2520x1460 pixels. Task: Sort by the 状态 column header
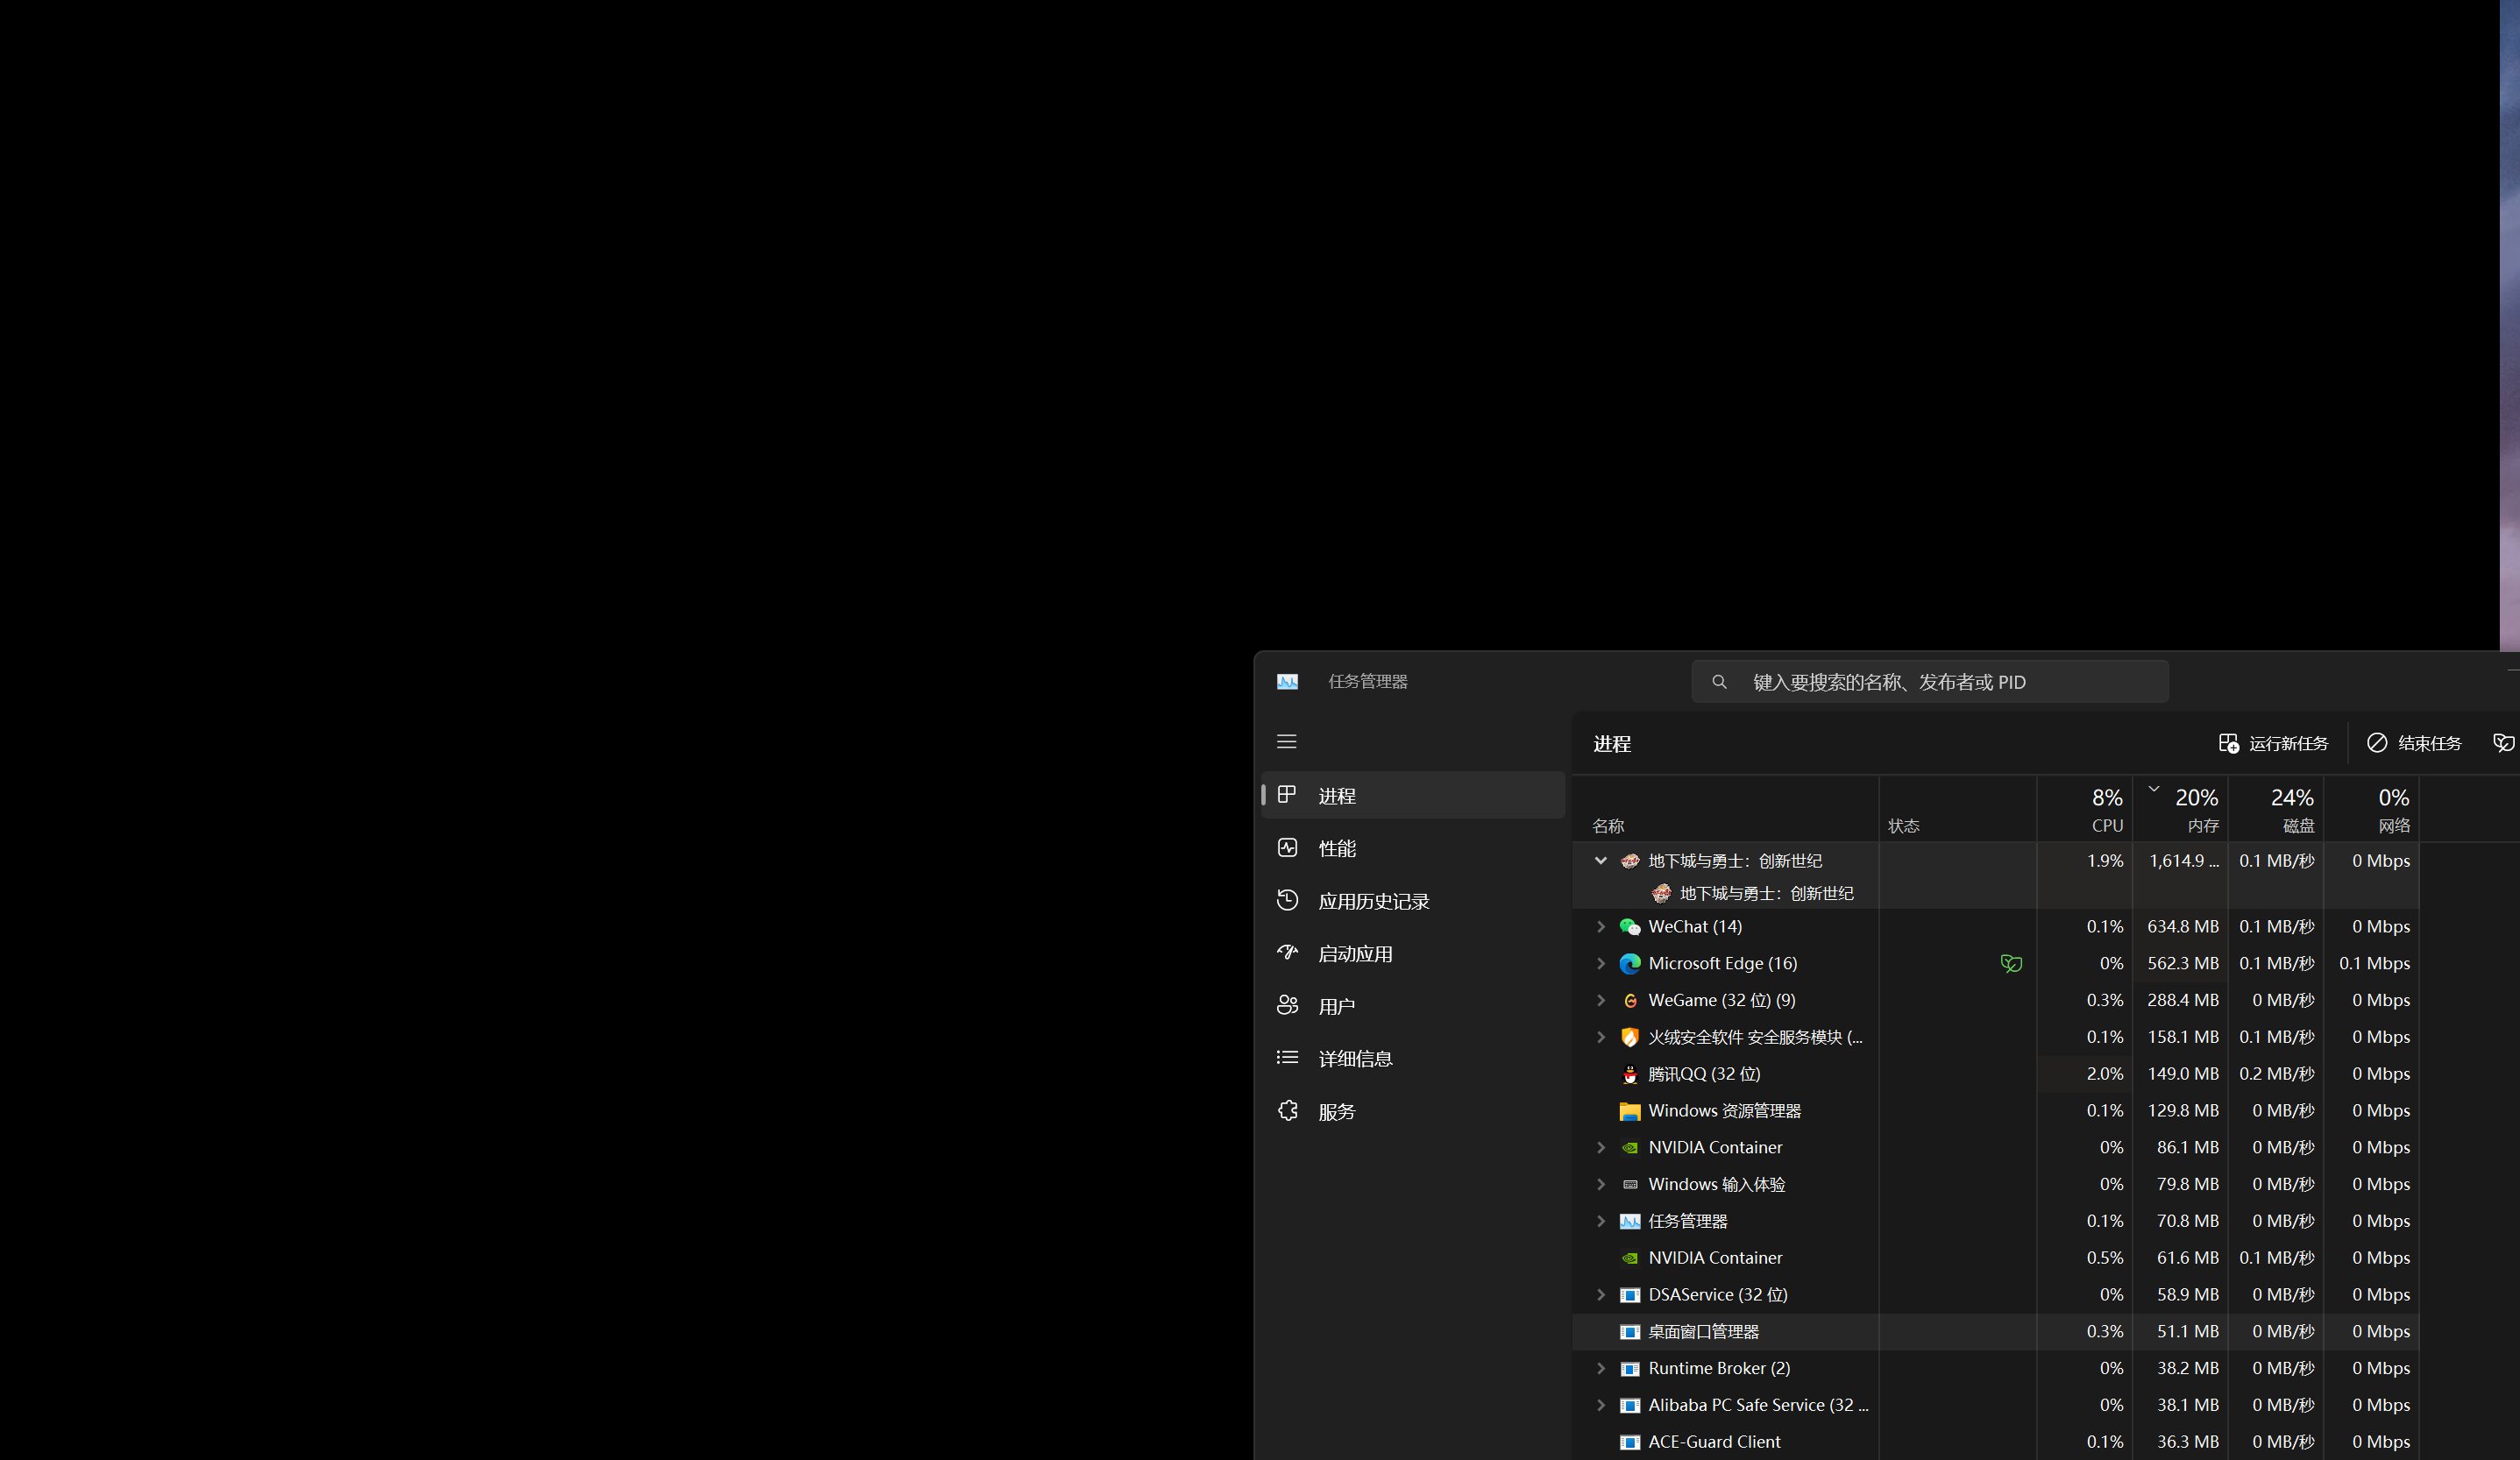tap(1958, 809)
